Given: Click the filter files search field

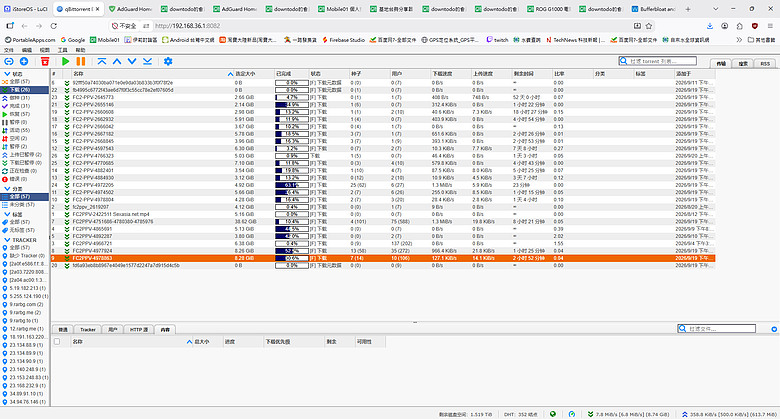Looking at the screenshot, I should coord(716,328).
